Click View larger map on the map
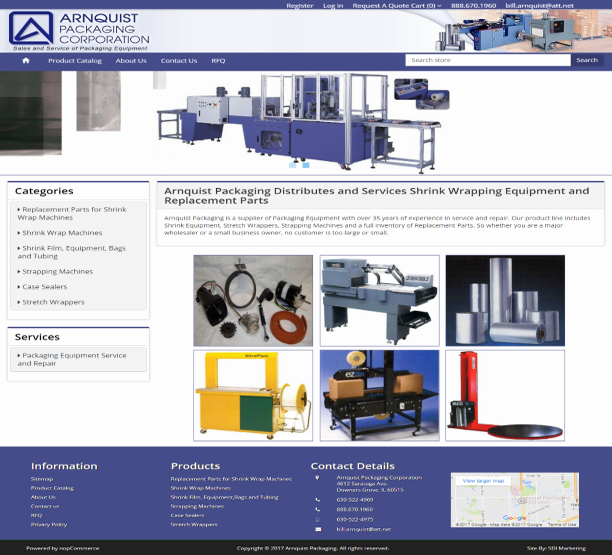The width and height of the screenshot is (612, 555). (x=484, y=481)
